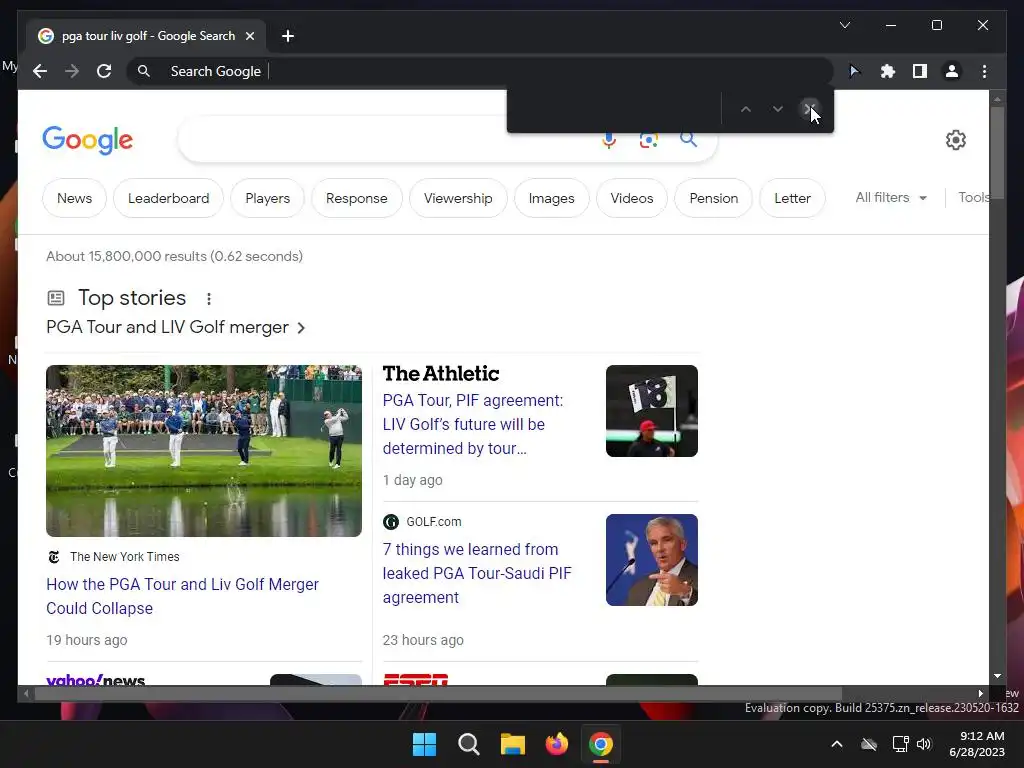
Task: Launch Firefox from the taskbar
Action: (556, 744)
